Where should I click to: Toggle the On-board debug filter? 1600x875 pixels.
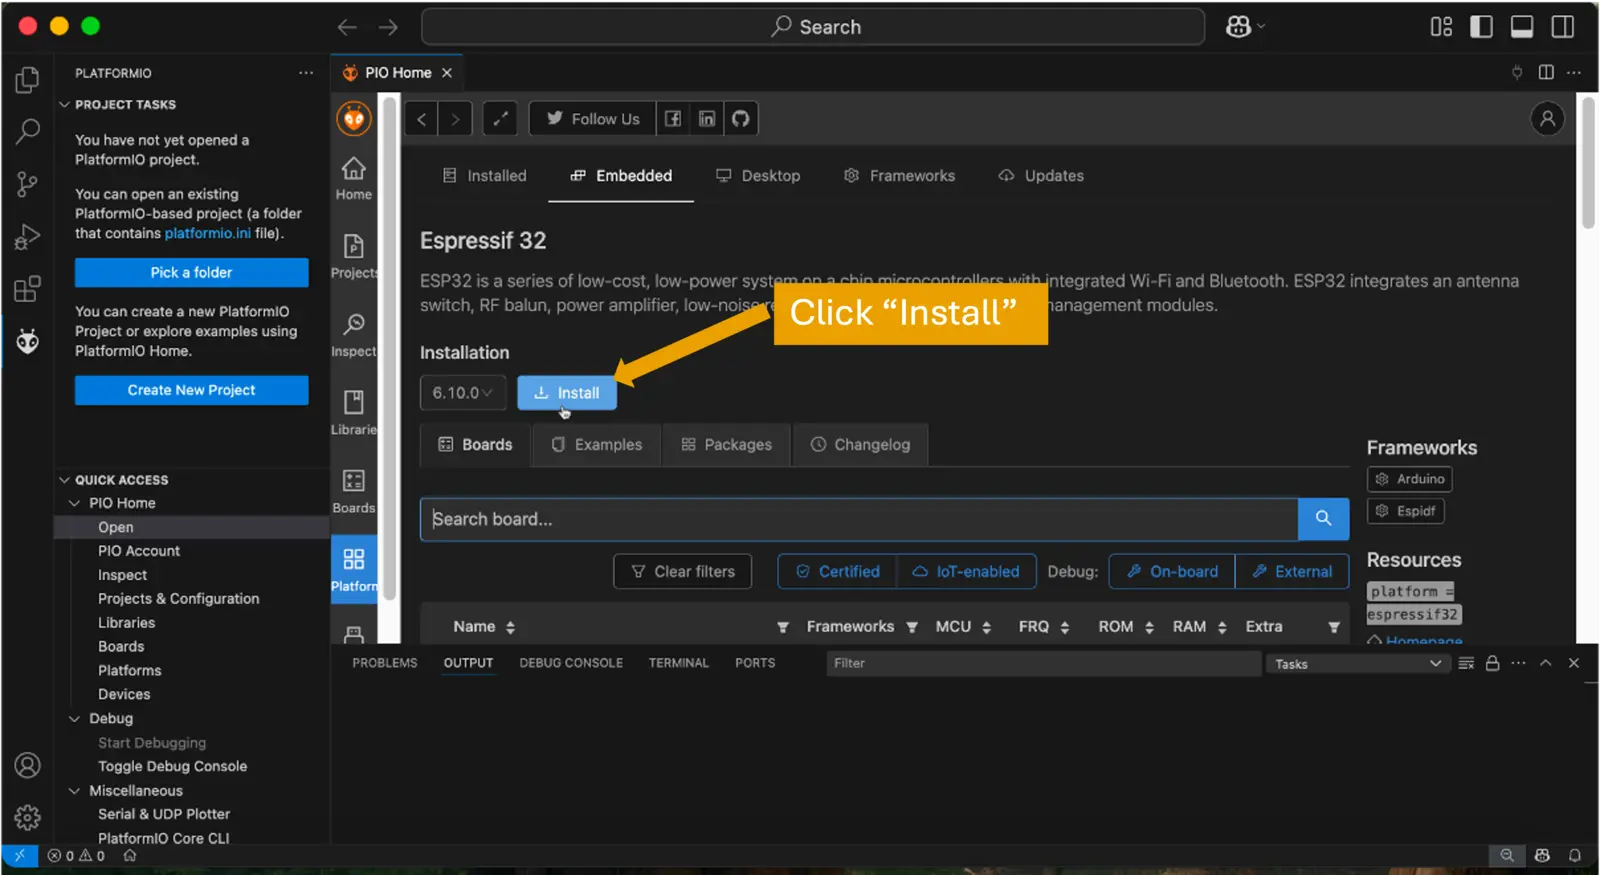[1172, 572]
